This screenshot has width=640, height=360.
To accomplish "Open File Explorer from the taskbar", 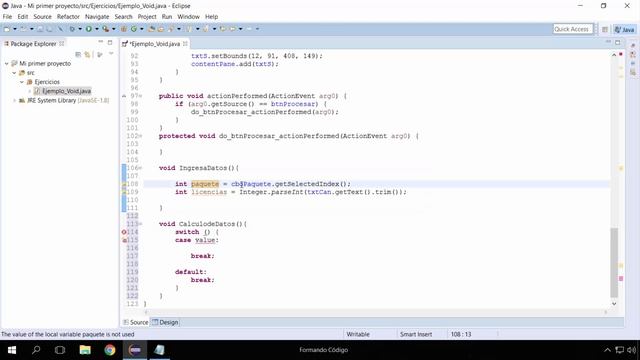I will pyautogui.click(x=85, y=350).
